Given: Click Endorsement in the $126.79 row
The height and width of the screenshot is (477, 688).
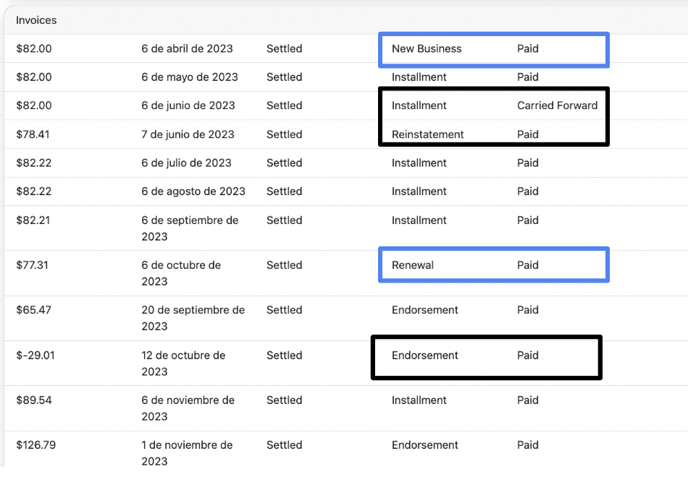Looking at the screenshot, I should point(425,445).
